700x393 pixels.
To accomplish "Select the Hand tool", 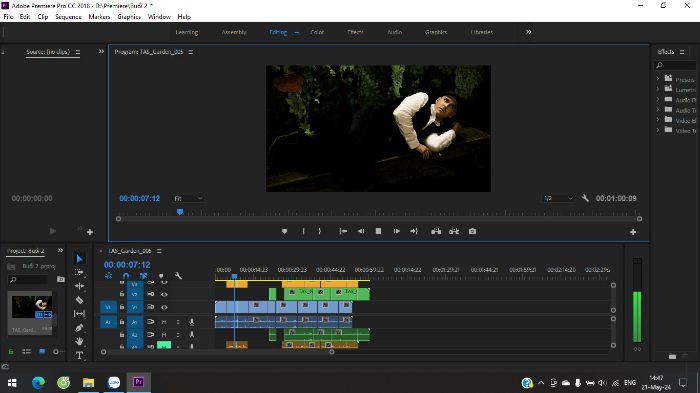I will coord(79,342).
